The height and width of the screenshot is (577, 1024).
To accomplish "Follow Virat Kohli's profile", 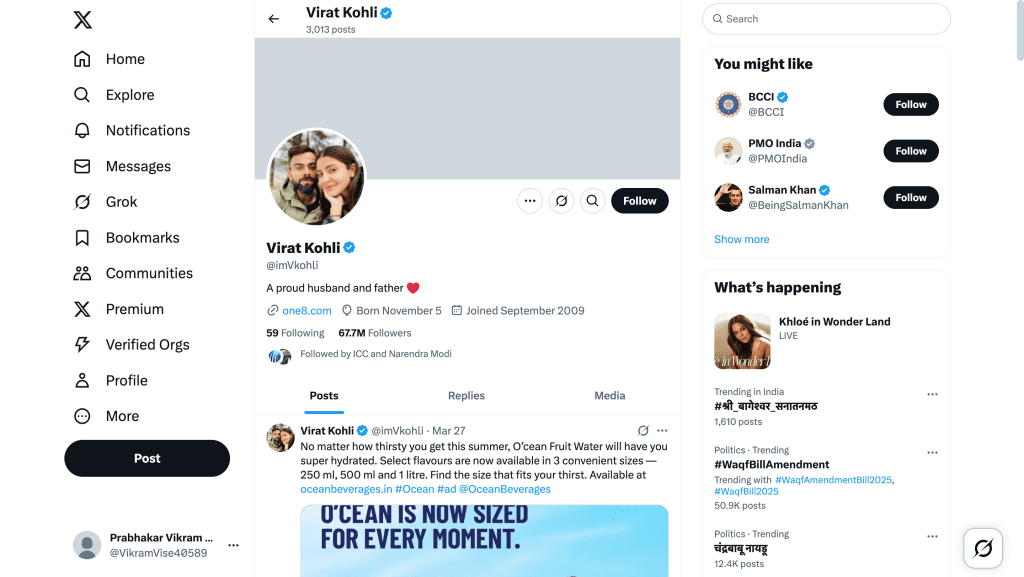I will (x=639, y=201).
